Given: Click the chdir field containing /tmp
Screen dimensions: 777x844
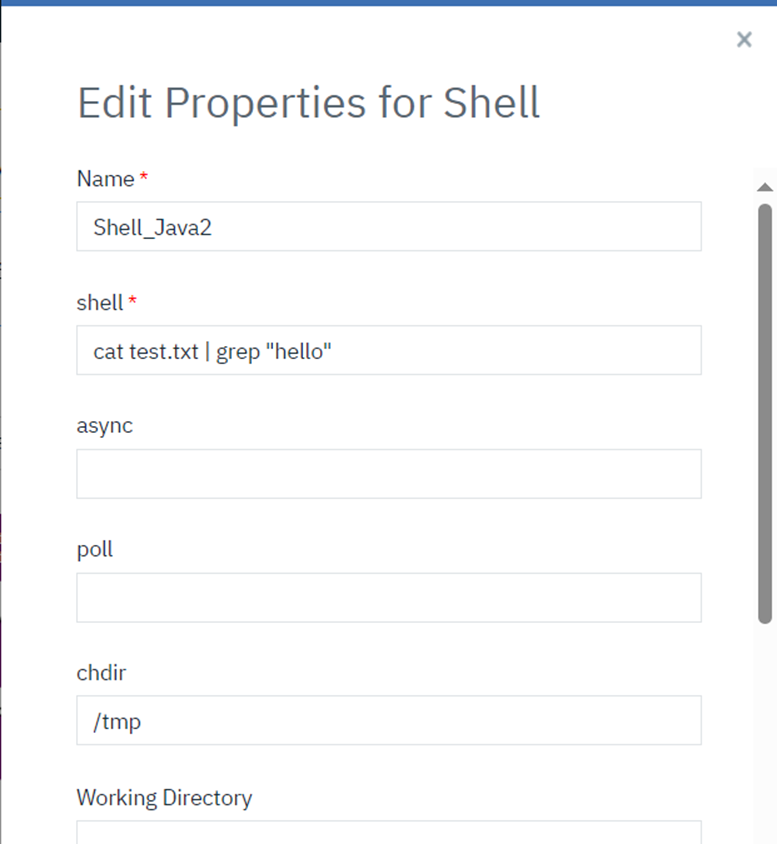Looking at the screenshot, I should pos(388,720).
